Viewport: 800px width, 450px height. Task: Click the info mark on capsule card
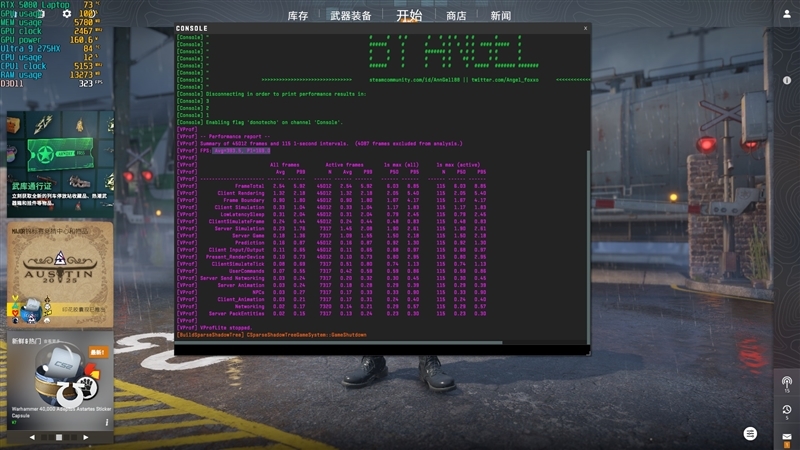coord(107,422)
